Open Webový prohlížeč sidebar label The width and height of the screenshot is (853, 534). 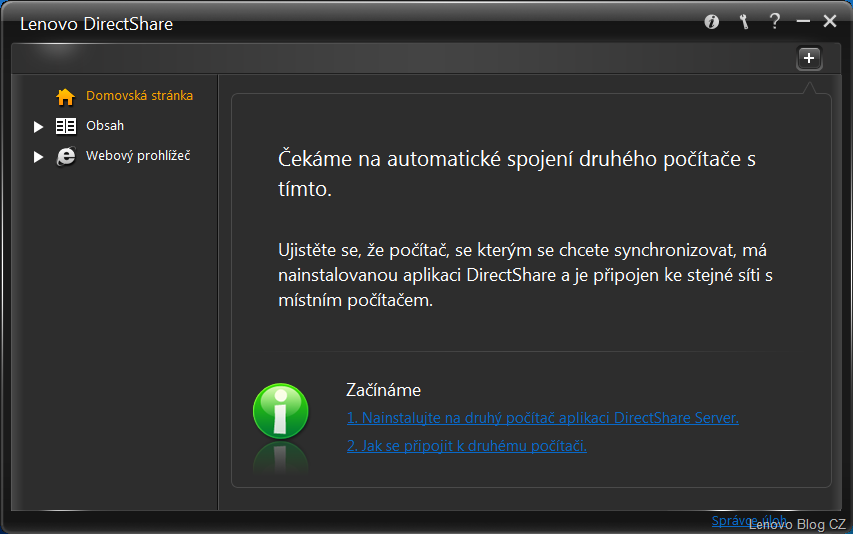pos(138,156)
